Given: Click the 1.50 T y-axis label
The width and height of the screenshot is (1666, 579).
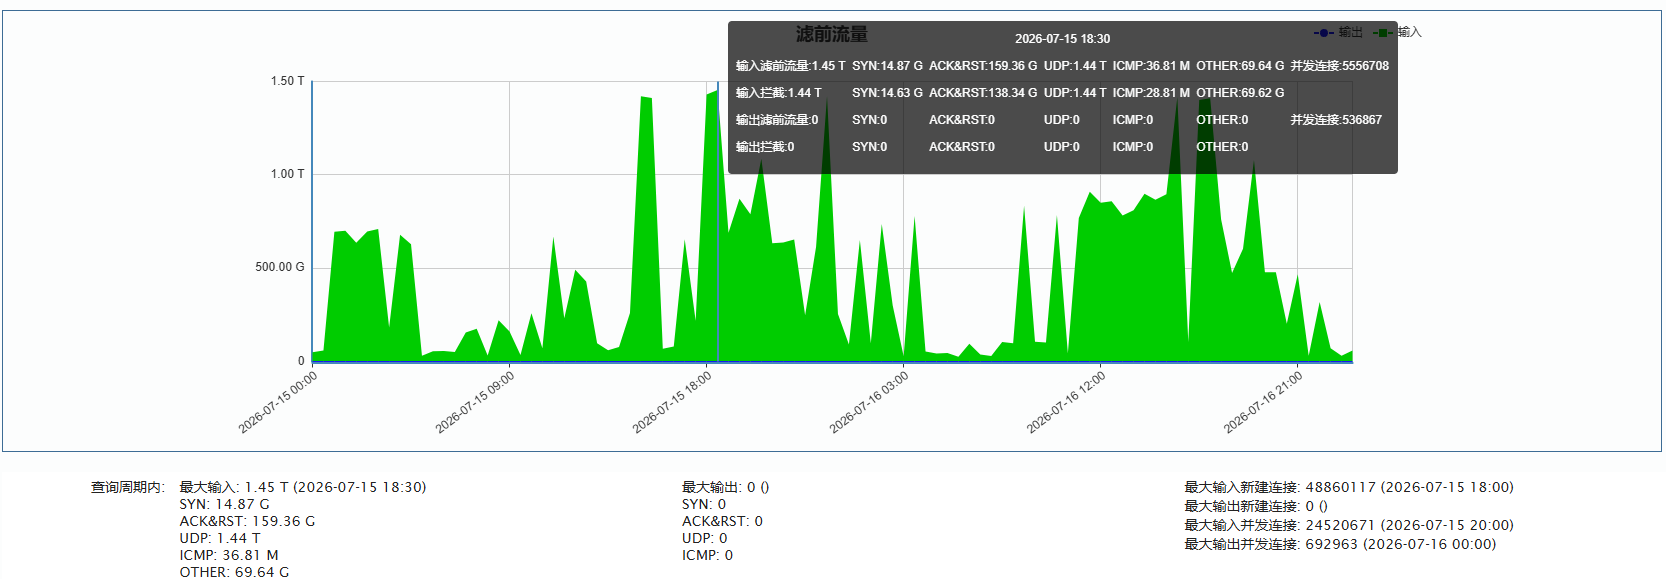Looking at the screenshot, I should tap(287, 81).
